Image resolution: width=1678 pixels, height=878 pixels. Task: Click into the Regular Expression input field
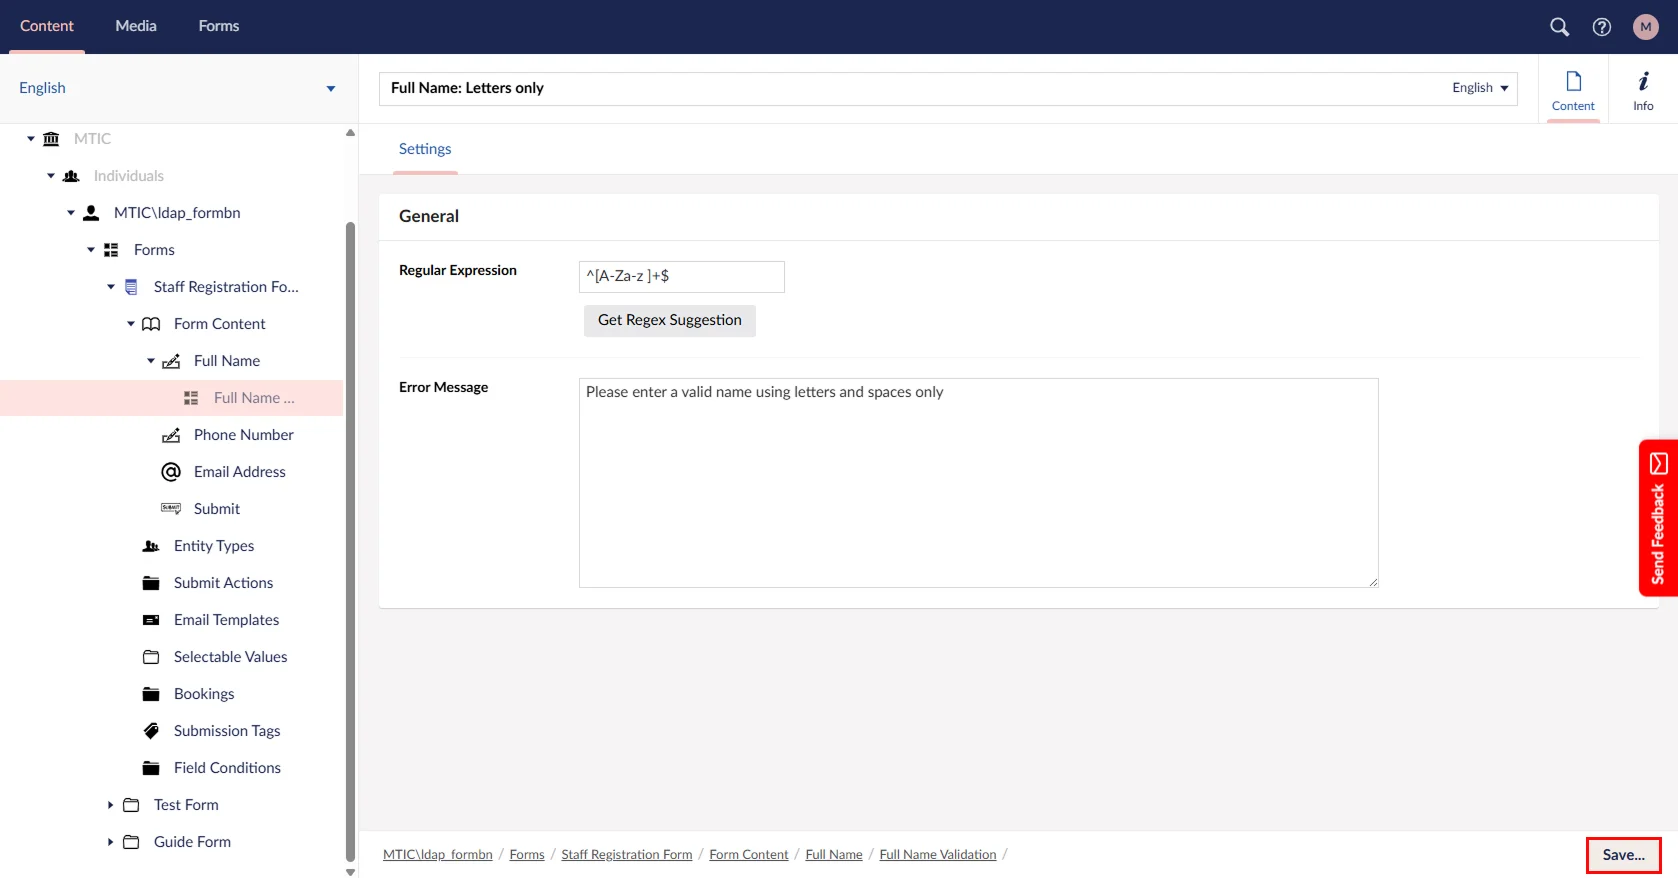pyautogui.click(x=681, y=277)
